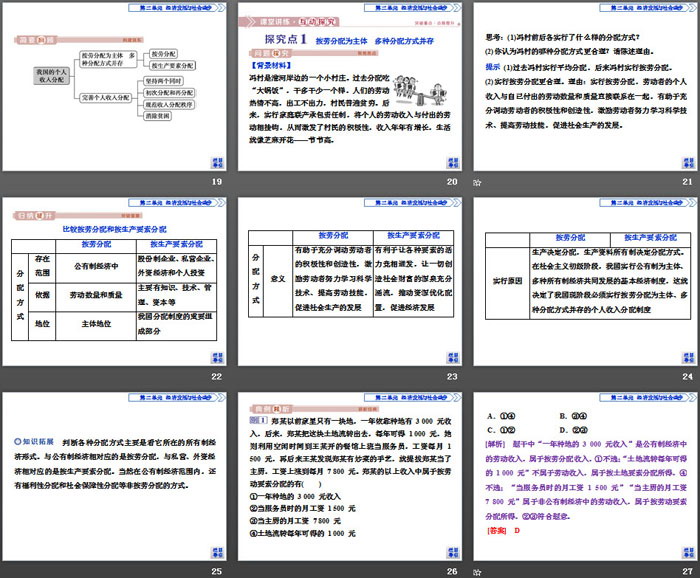The width and height of the screenshot is (700, 578).
Task: Click the 探究点1 heading on slide 20
Action: [285, 39]
